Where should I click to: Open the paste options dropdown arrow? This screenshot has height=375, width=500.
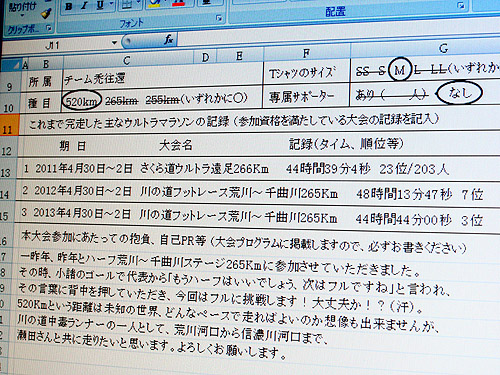click(x=22, y=15)
